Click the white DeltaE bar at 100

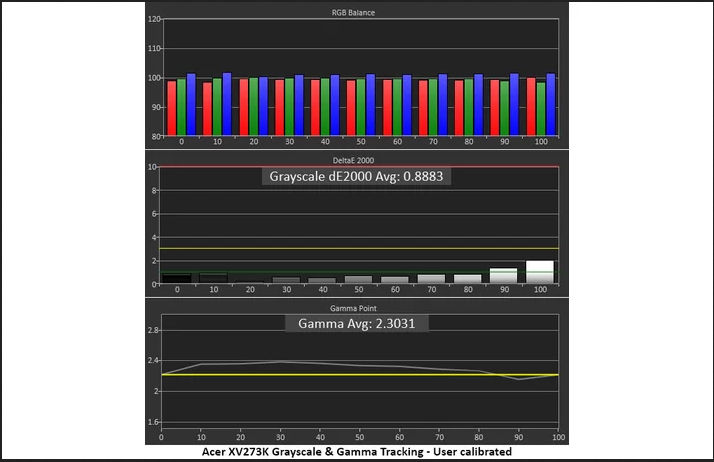540,272
